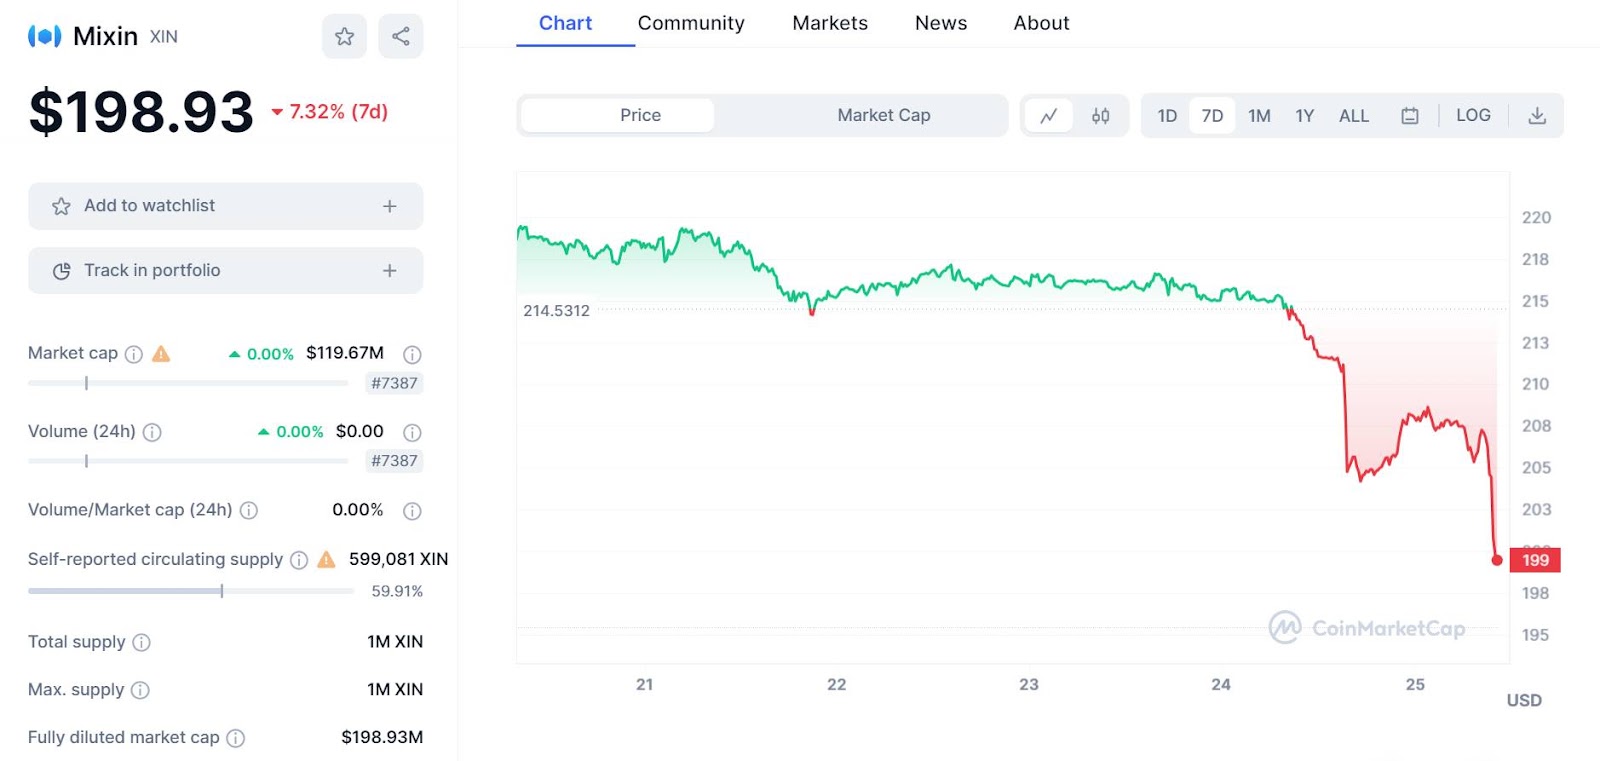Click the Mixin logo icon
Viewport: 1600px width, 761px height.
click(x=45, y=36)
